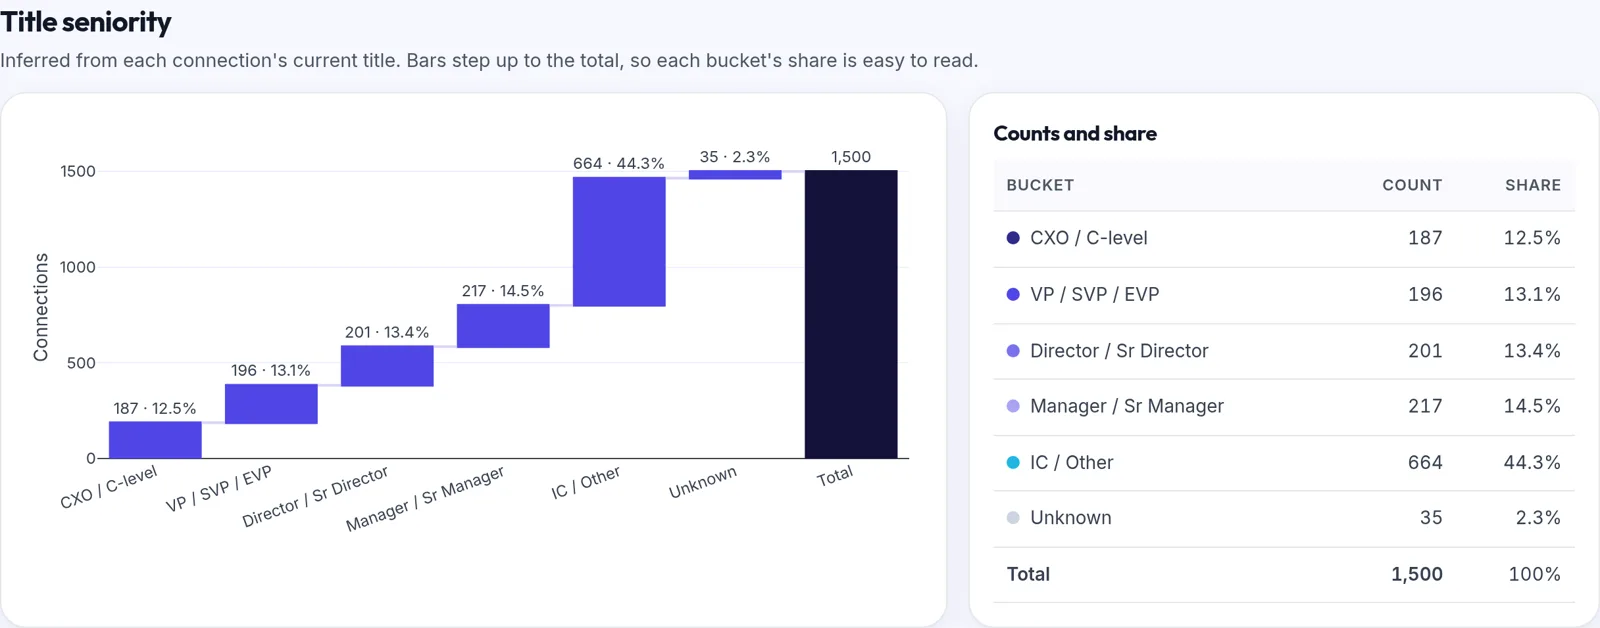Click the x-axis label 'Total'
1600x628 pixels.
(x=835, y=476)
